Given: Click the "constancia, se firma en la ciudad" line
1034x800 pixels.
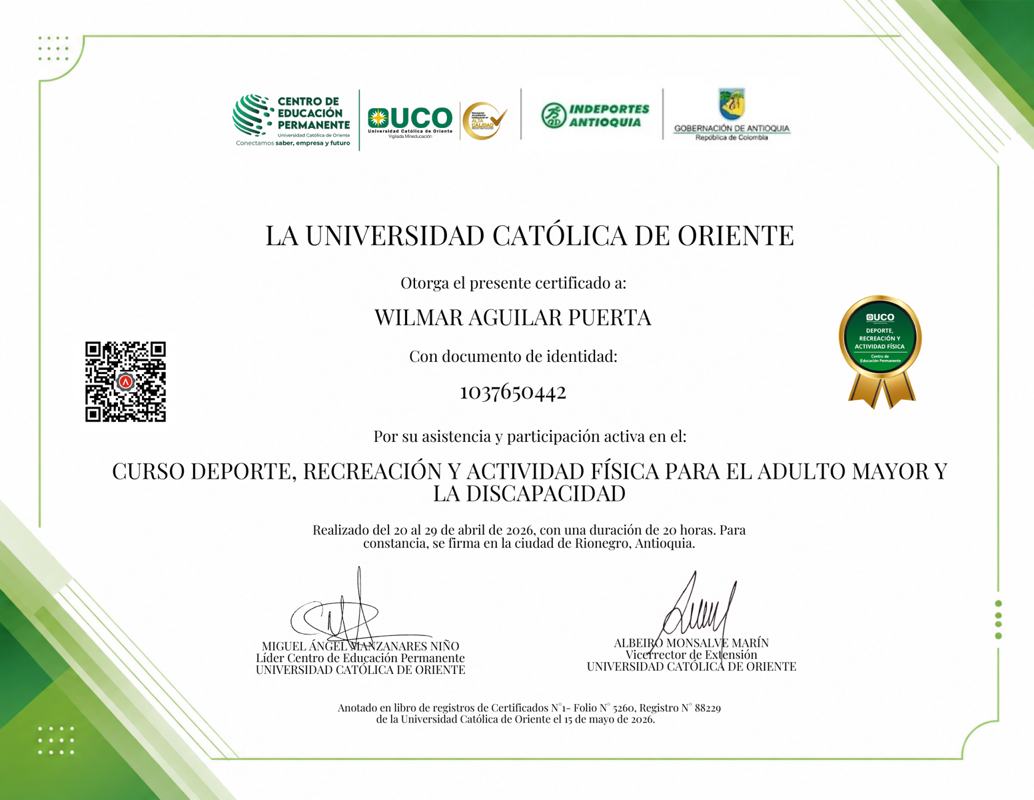Looking at the screenshot, I should (529, 544).
